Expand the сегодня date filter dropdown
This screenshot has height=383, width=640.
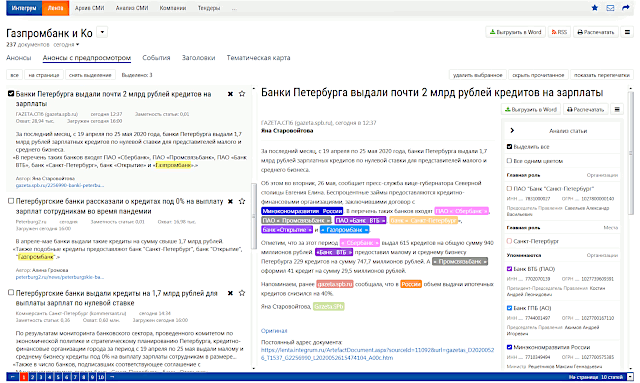point(66,45)
